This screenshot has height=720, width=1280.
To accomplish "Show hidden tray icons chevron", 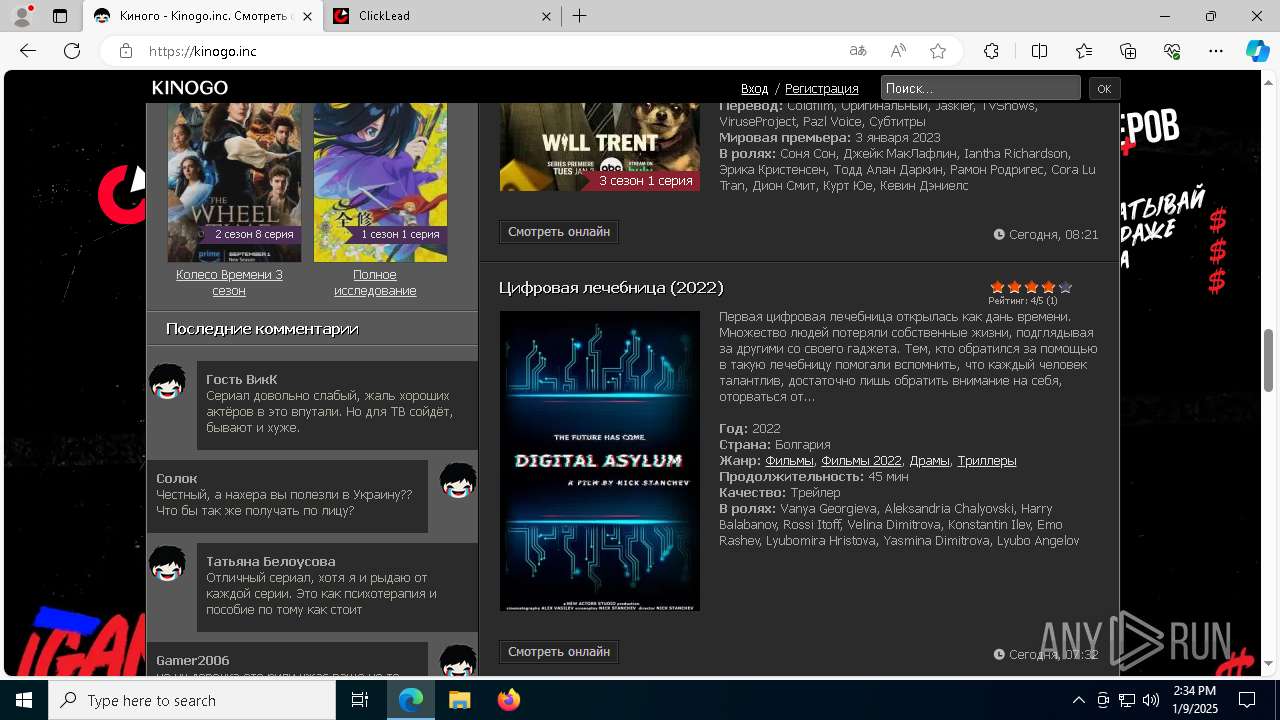I will (x=1078, y=700).
